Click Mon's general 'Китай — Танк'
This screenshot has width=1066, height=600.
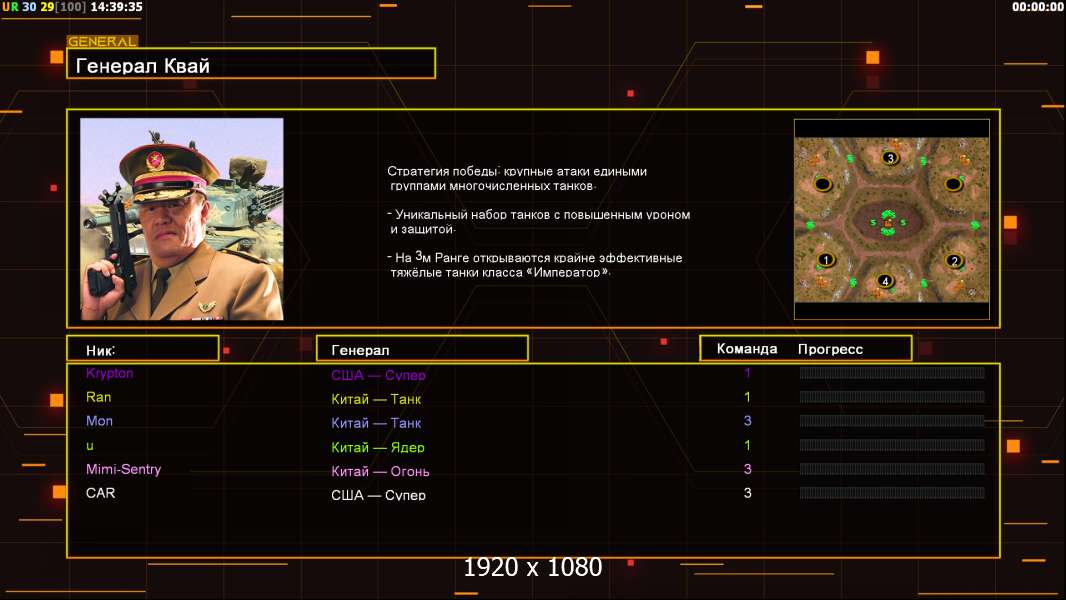[x=376, y=423]
